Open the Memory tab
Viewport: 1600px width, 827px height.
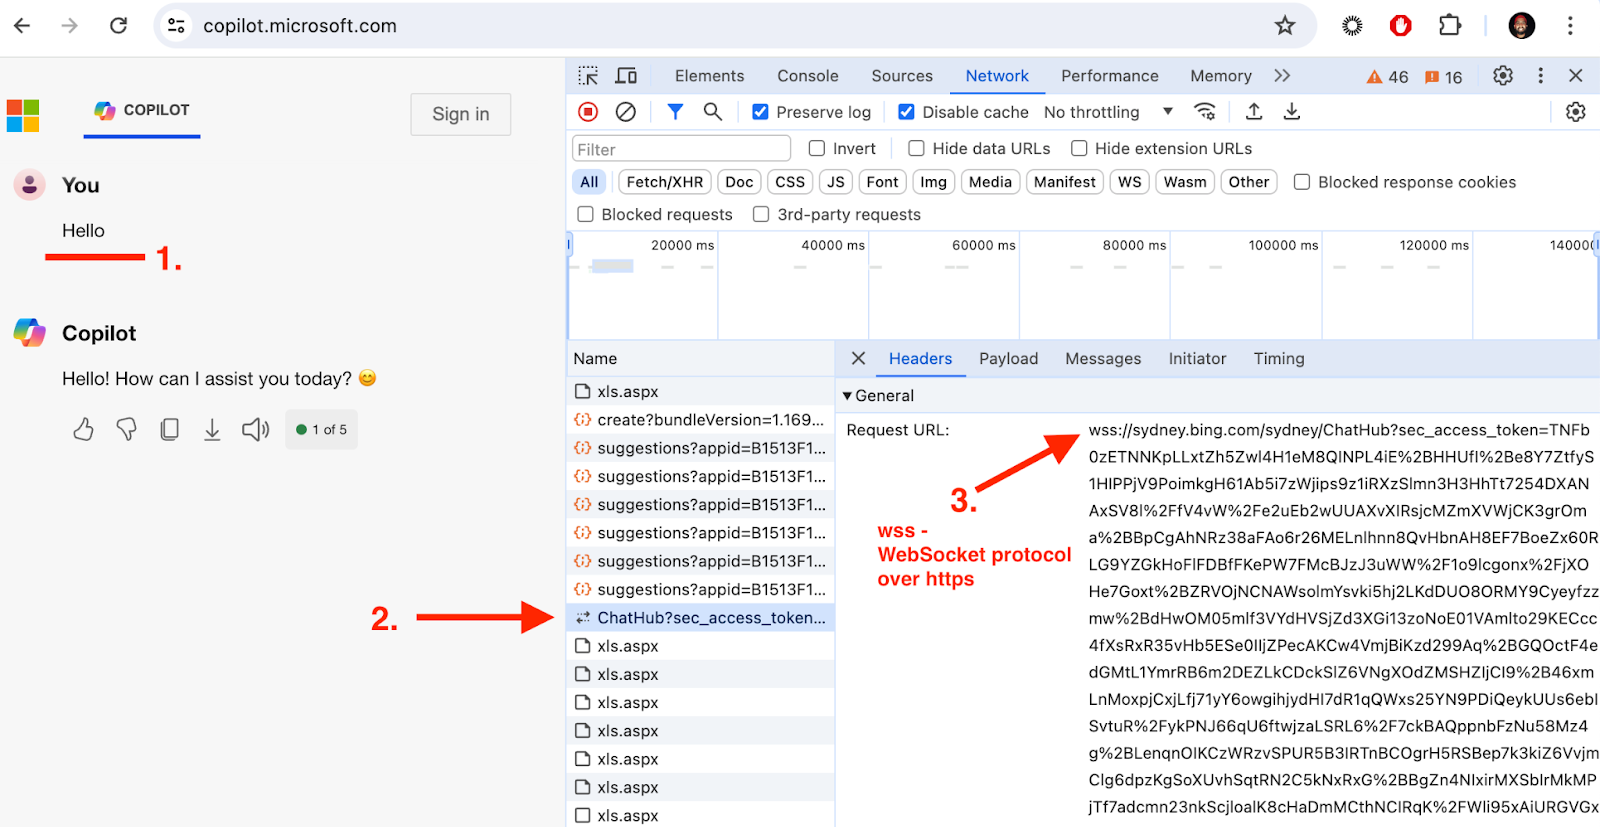click(x=1221, y=76)
